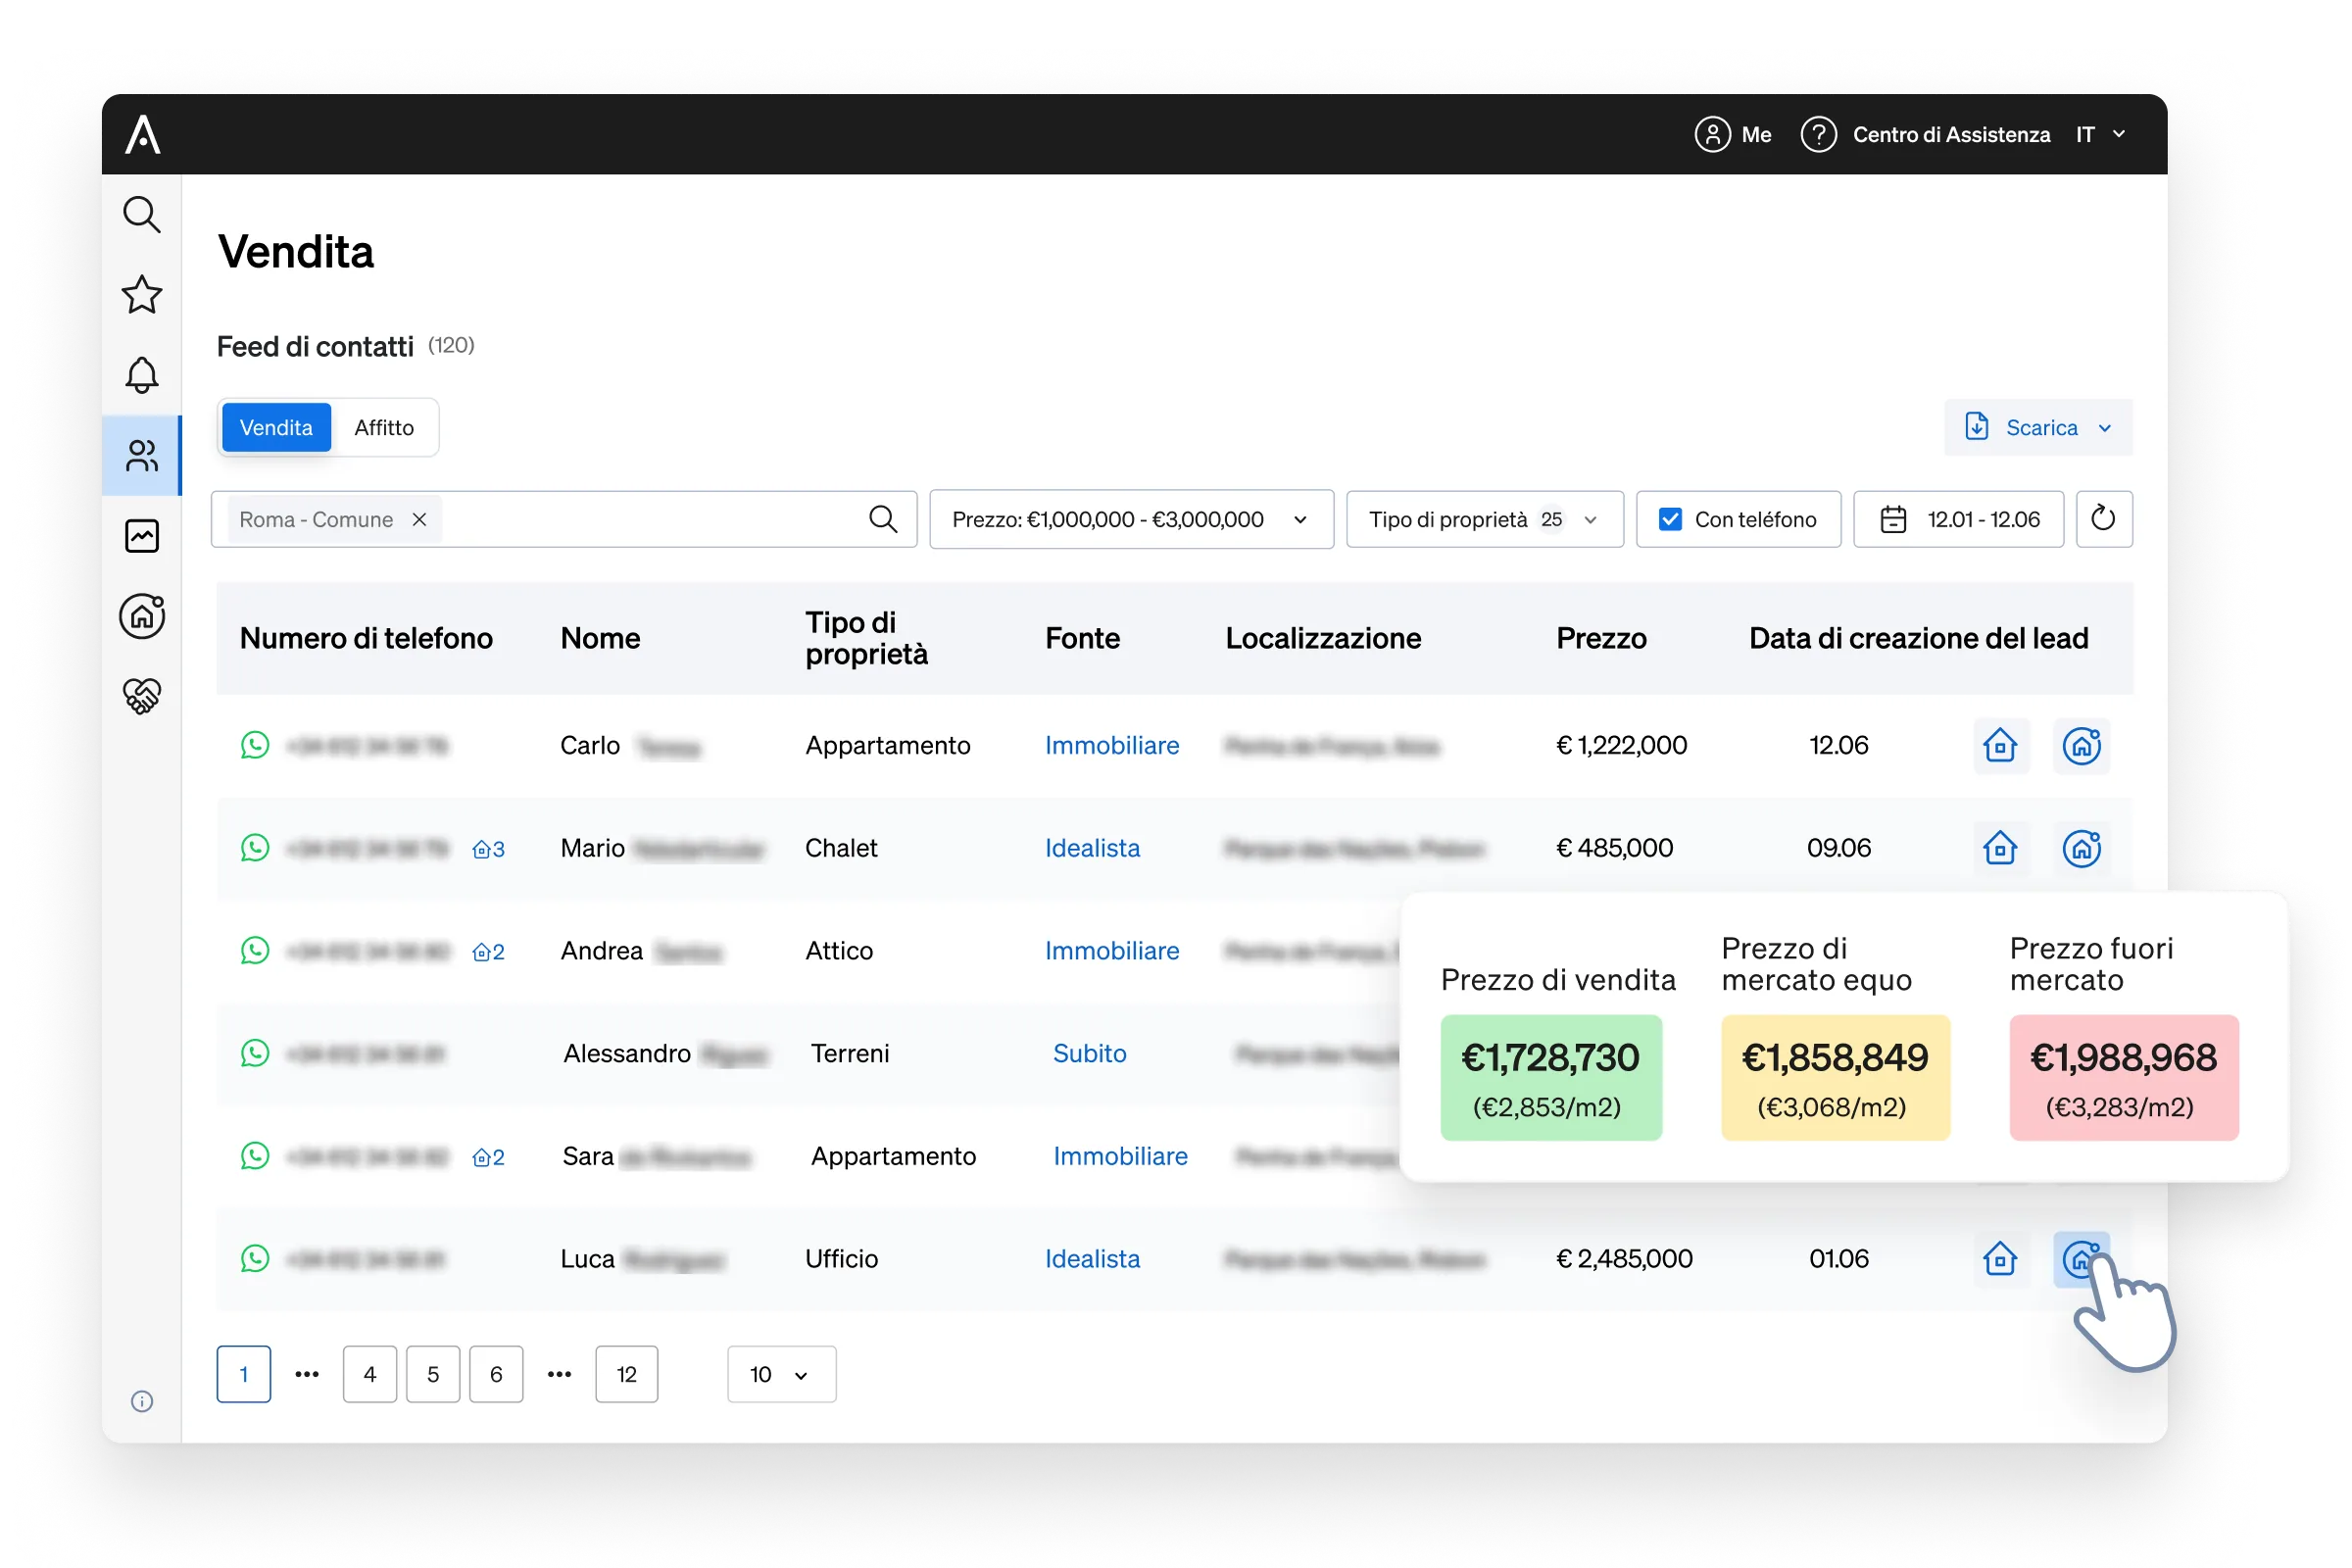Screen dimensions: 2352x1568
Task: Open Immobiliare source link in Carlo's row
Action: coord(1112,745)
